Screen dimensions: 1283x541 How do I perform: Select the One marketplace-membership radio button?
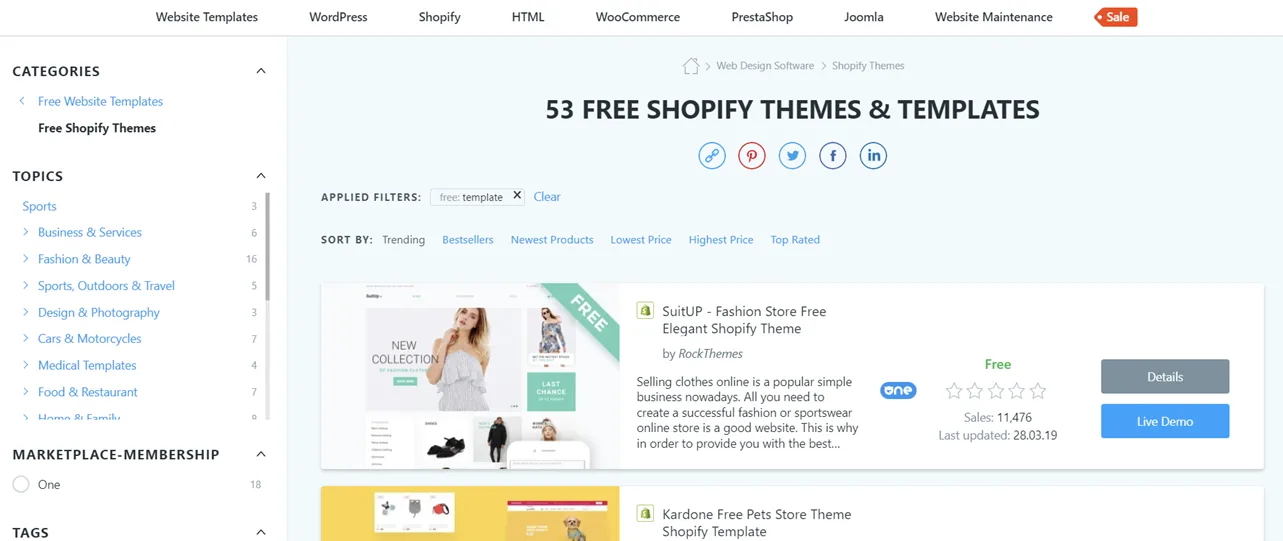[21, 484]
